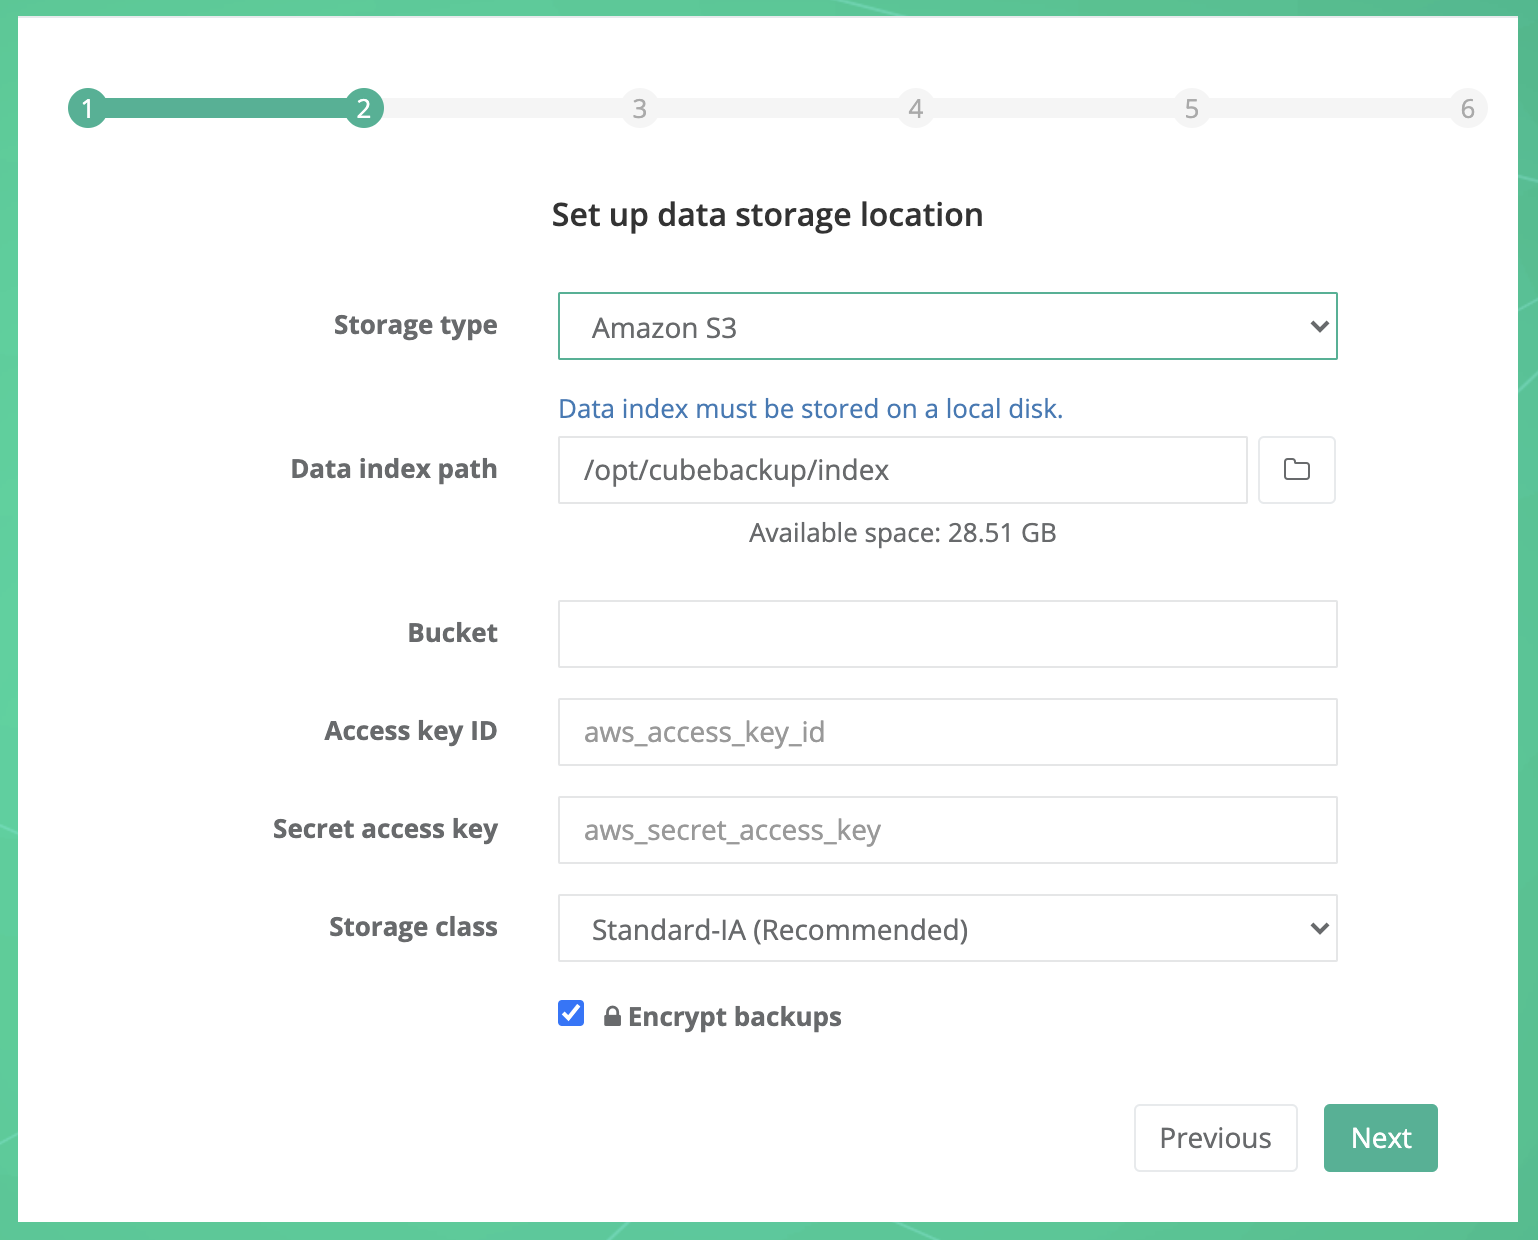Focus the Access key ID input
Screen dimensions: 1538x1240
coord(946,731)
